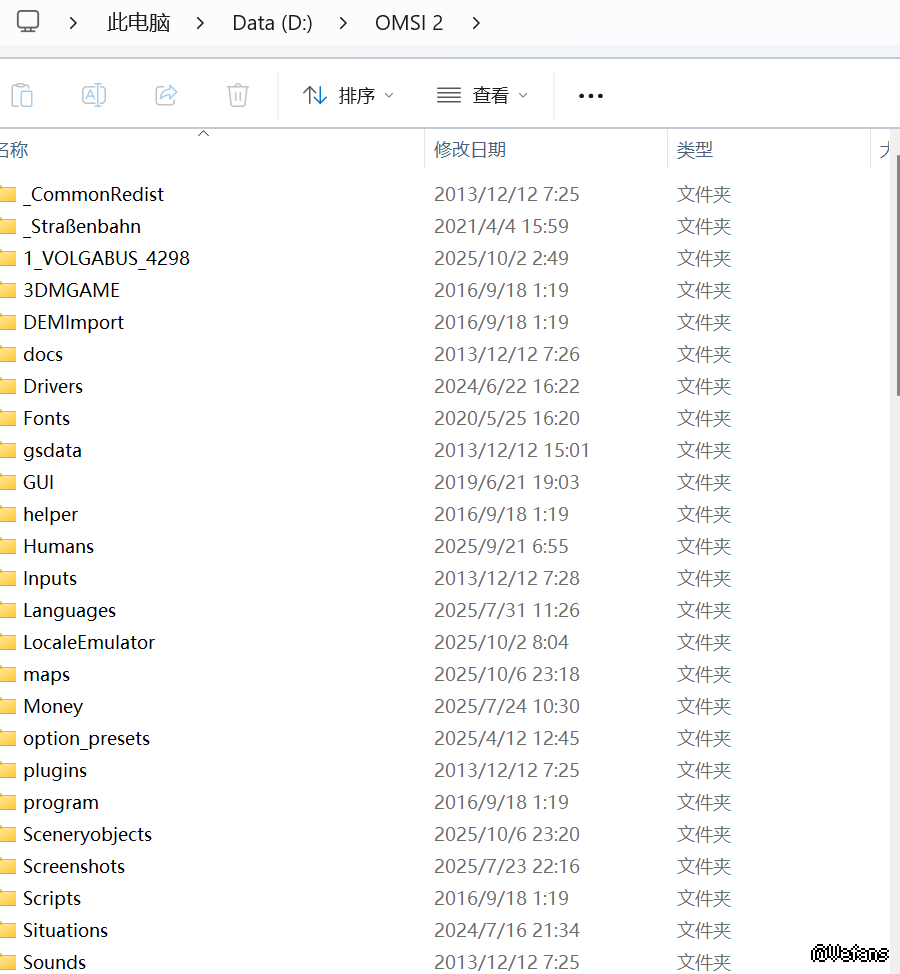Sort by 类型 column header
The height and width of the screenshot is (974, 900).
pyautogui.click(x=695, y=150)
